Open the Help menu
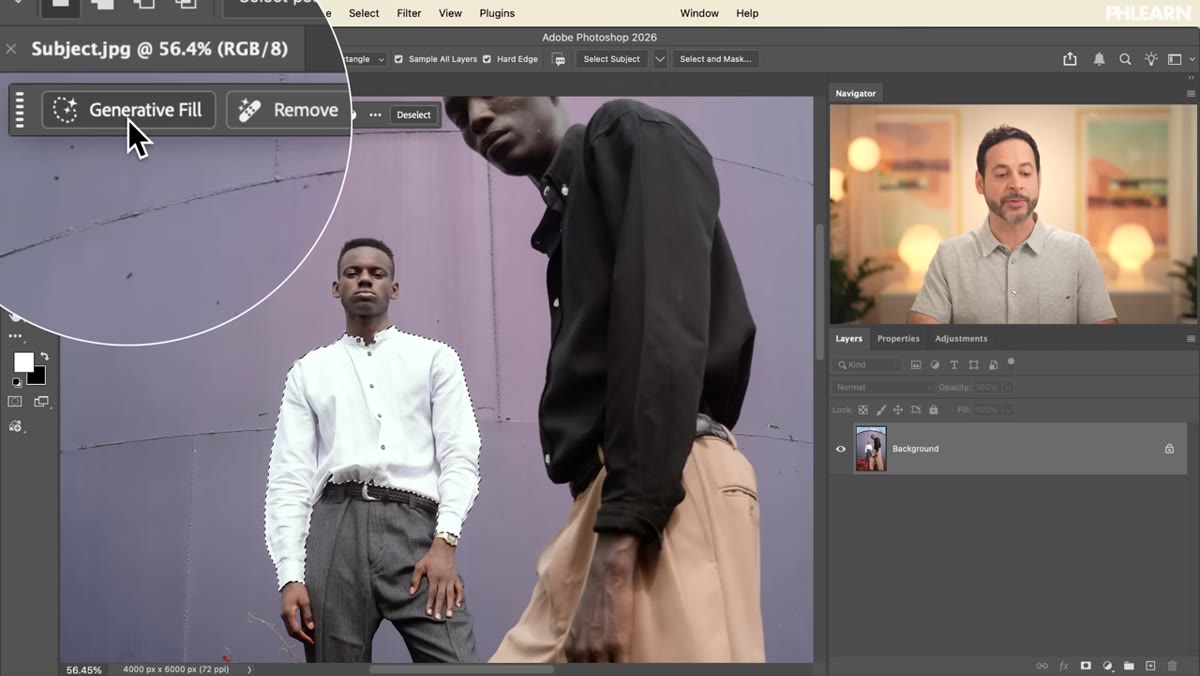Screen dimensions: 1200x676 click(747, 13)
